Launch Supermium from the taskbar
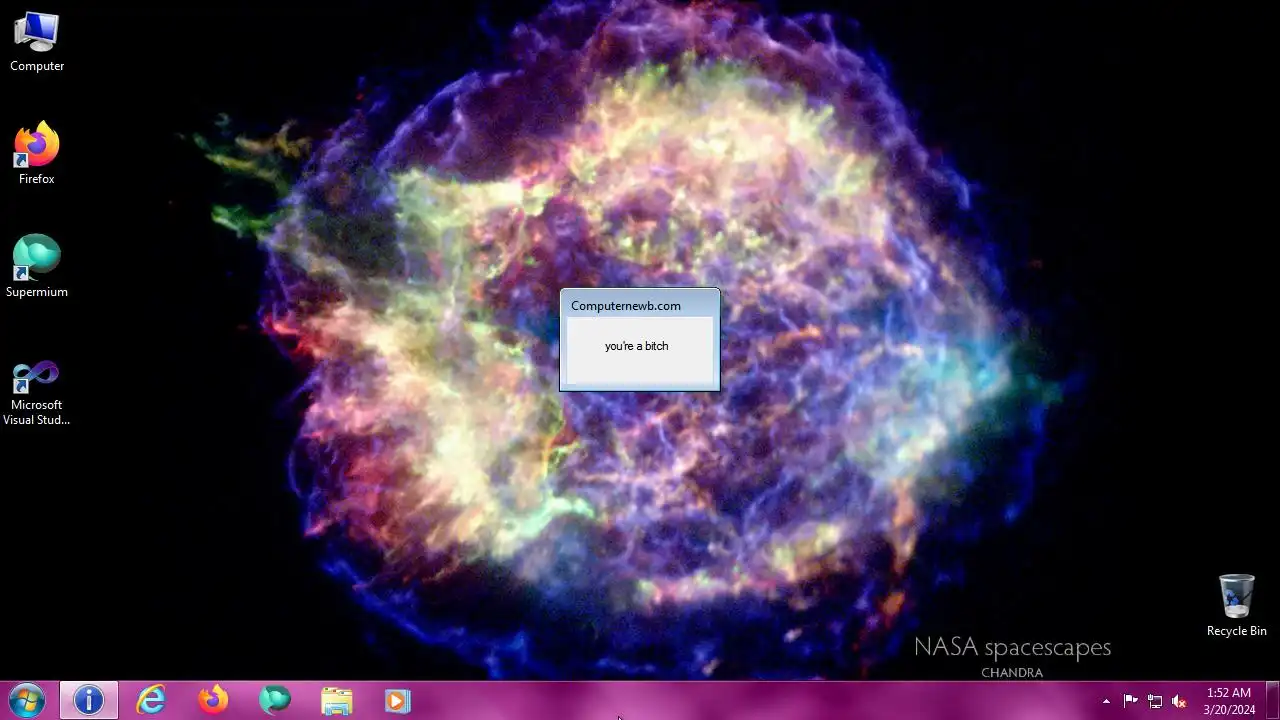Viewport: 1280px width, 720px height. coord(275,700)
